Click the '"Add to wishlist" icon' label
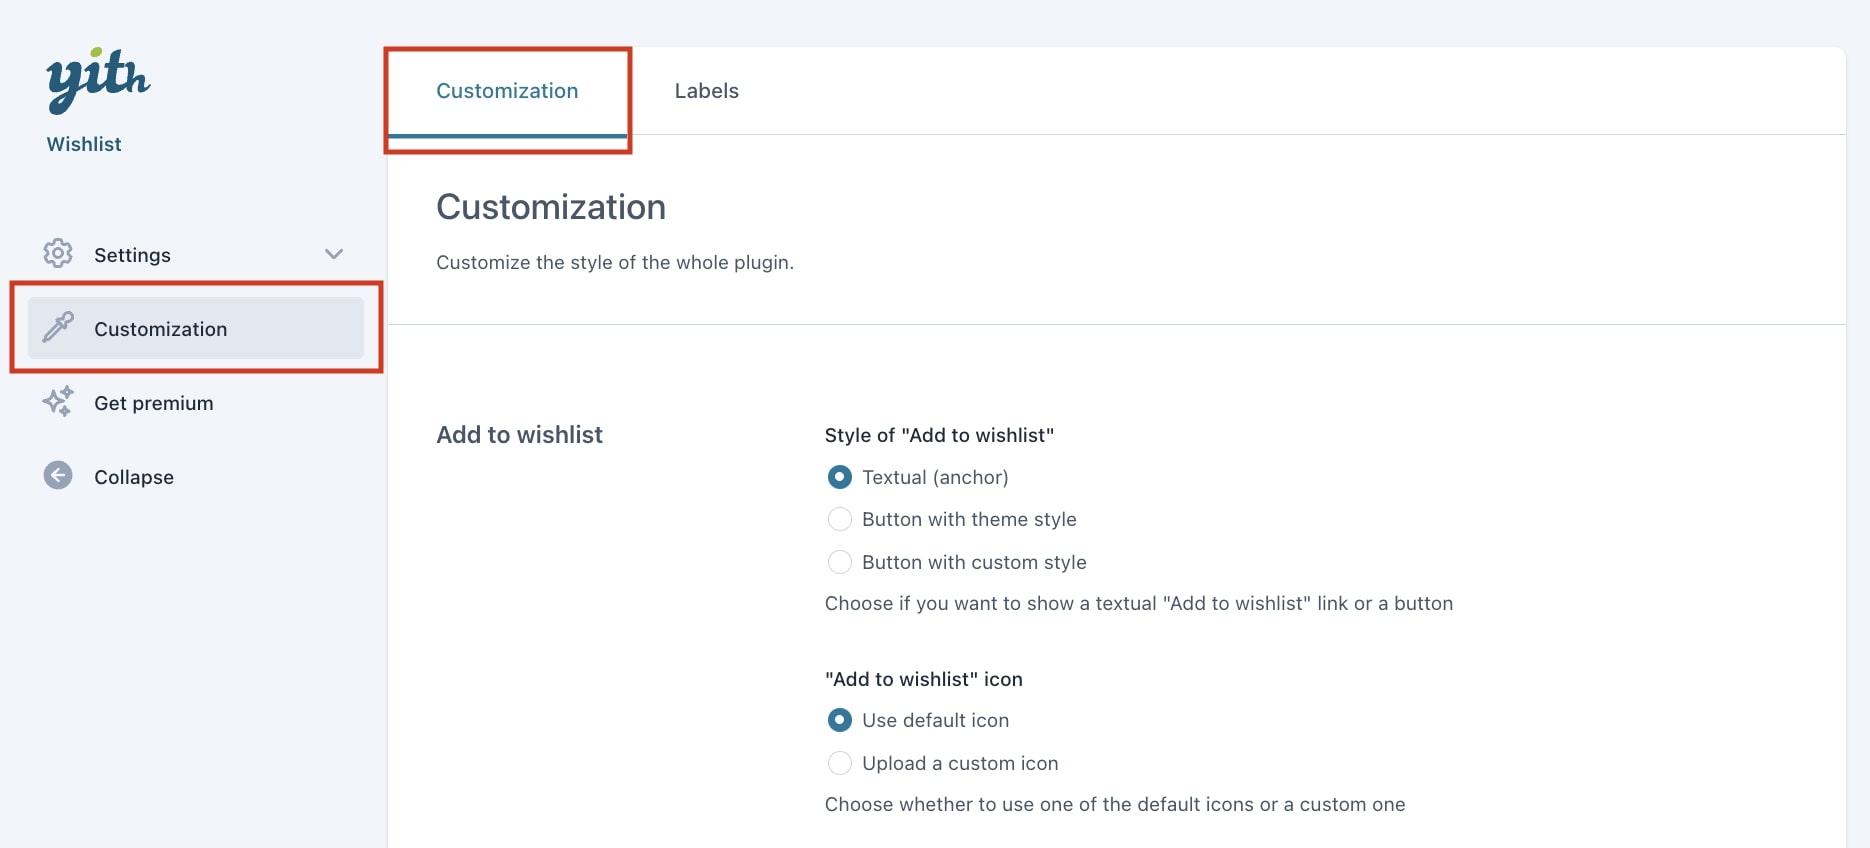The height and width of the screenshot is (848, 1870). coord(924,679)
